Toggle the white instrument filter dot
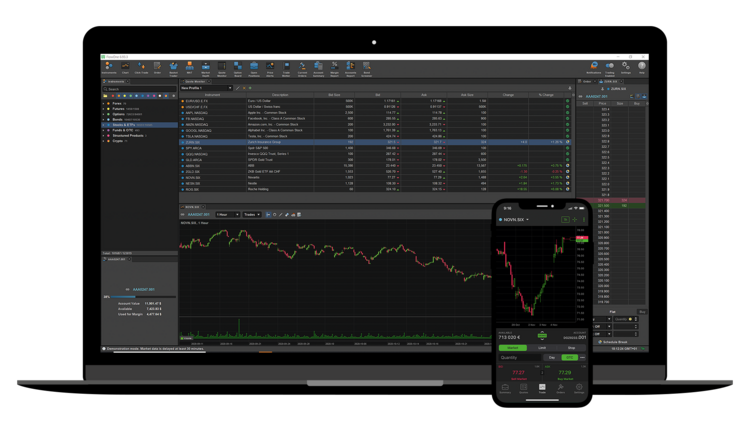Screen dimensions: 750x421 tap(160, 96)
